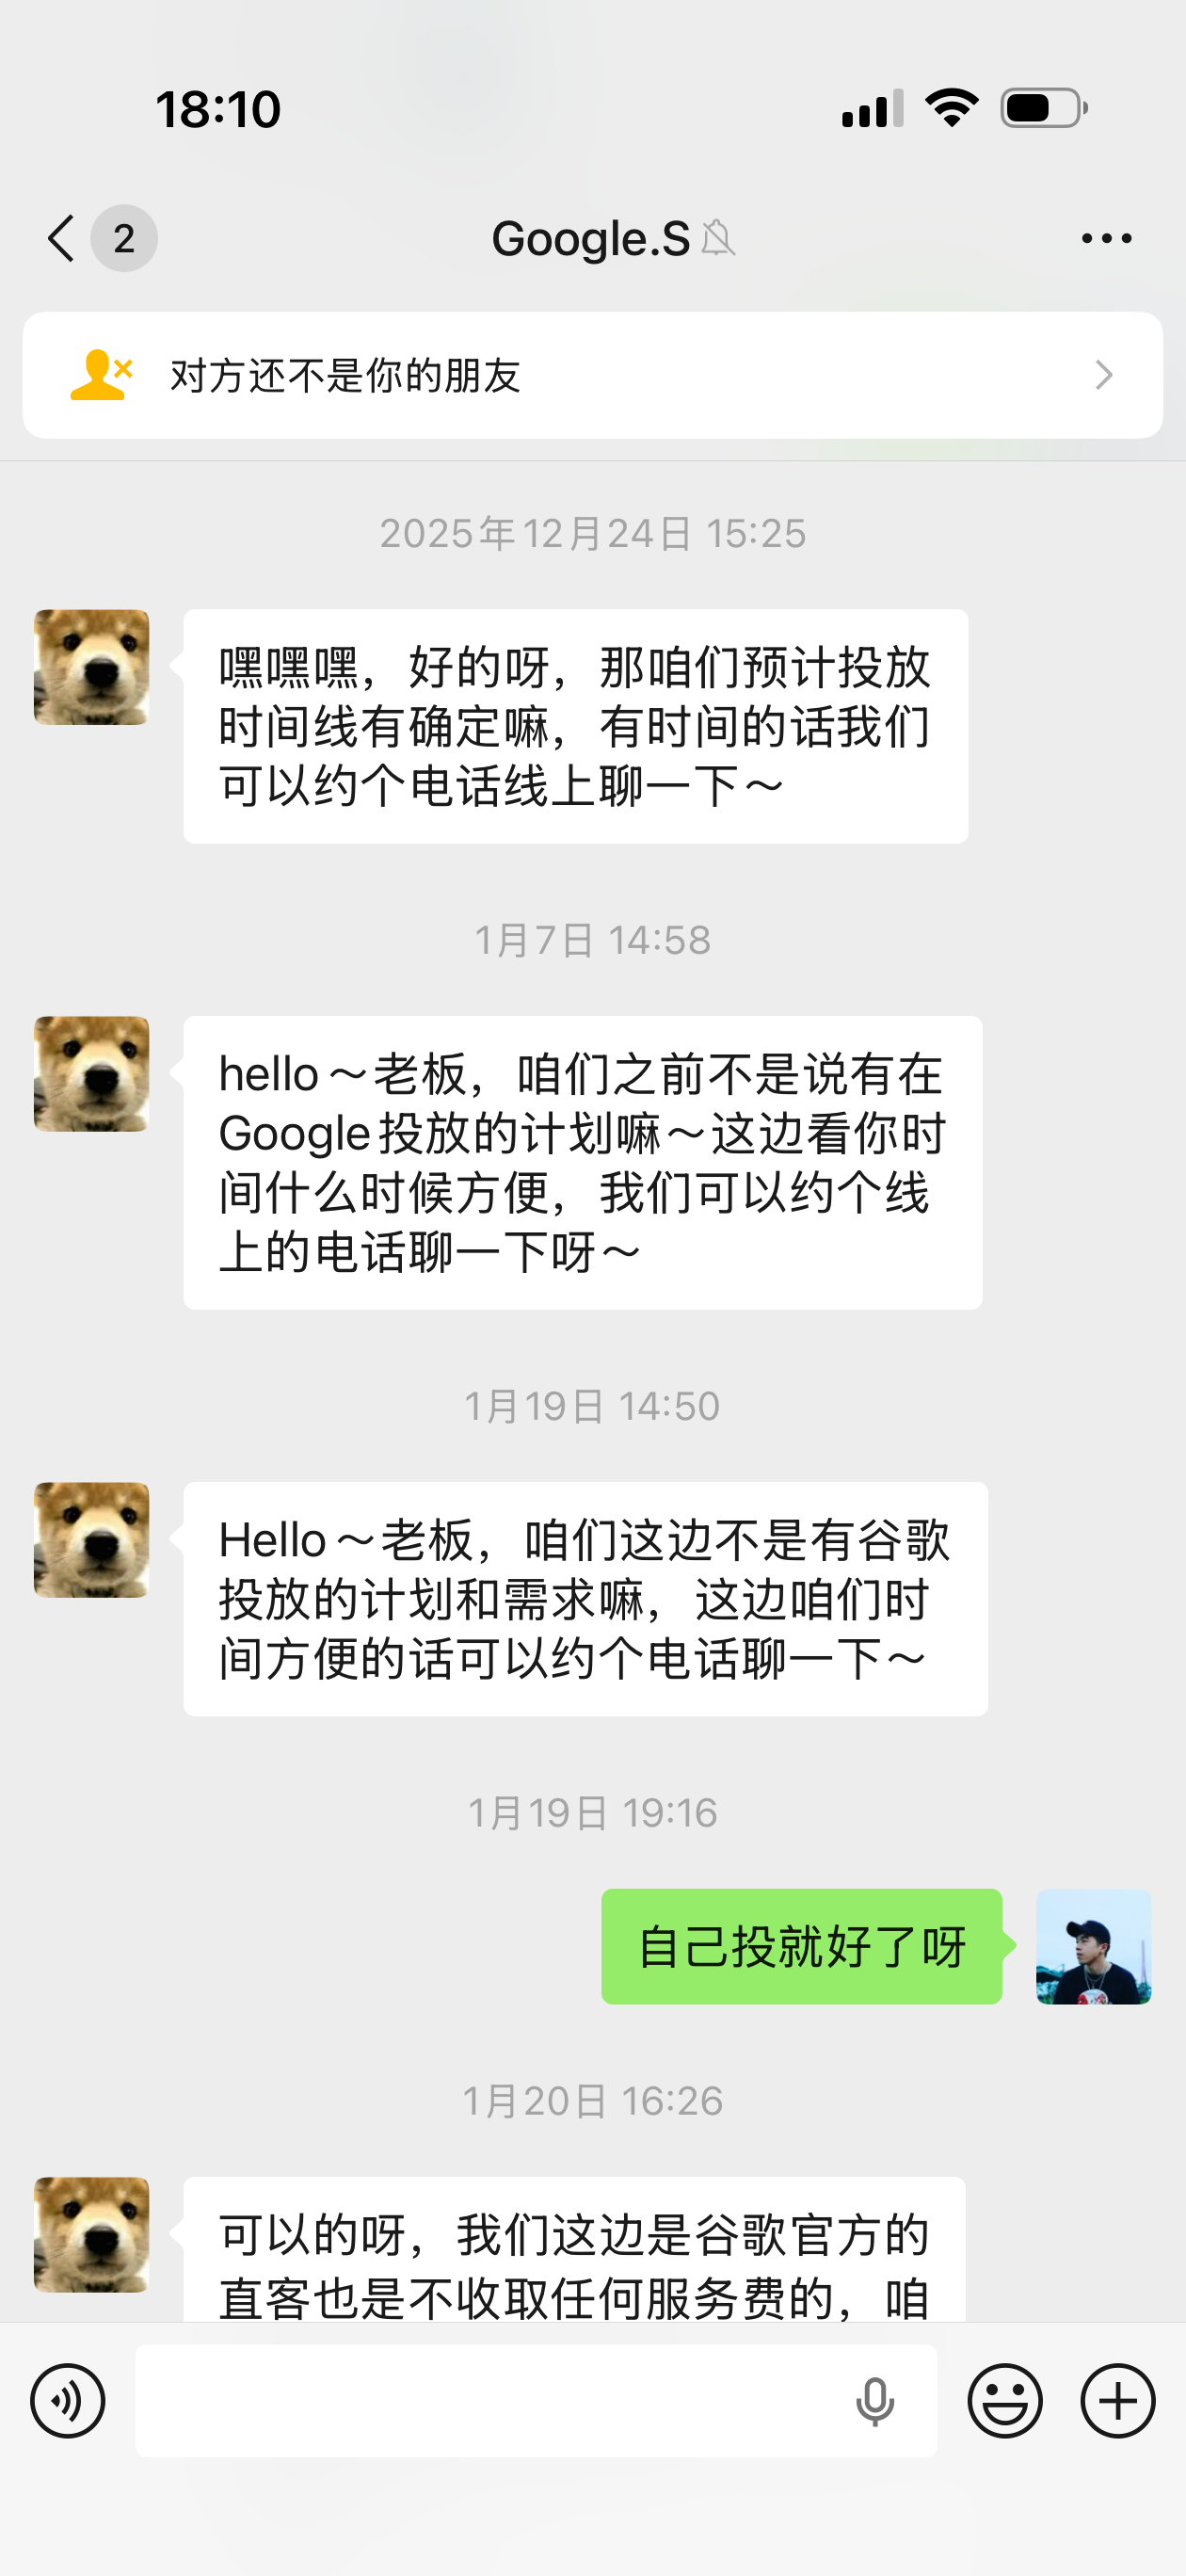
Task: Switch to voice input with speaker icon
Action: tap(68, 2401)
